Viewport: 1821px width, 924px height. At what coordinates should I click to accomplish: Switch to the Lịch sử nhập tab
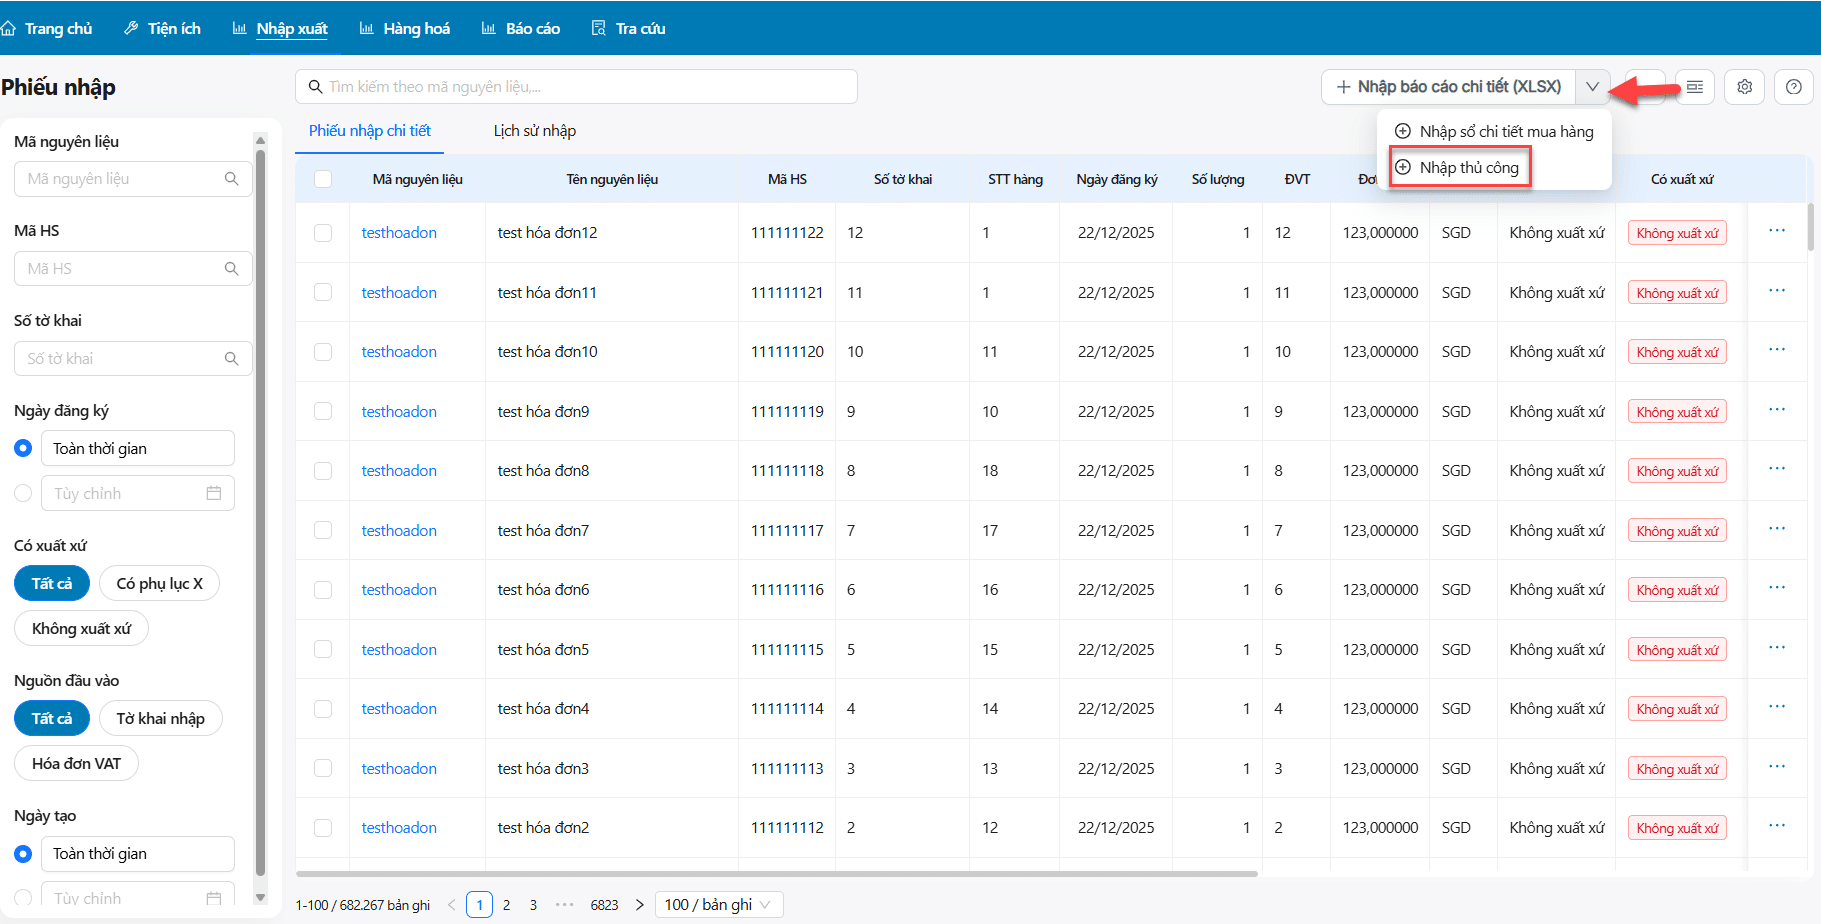pyautogui.click(x=534, y=131)
